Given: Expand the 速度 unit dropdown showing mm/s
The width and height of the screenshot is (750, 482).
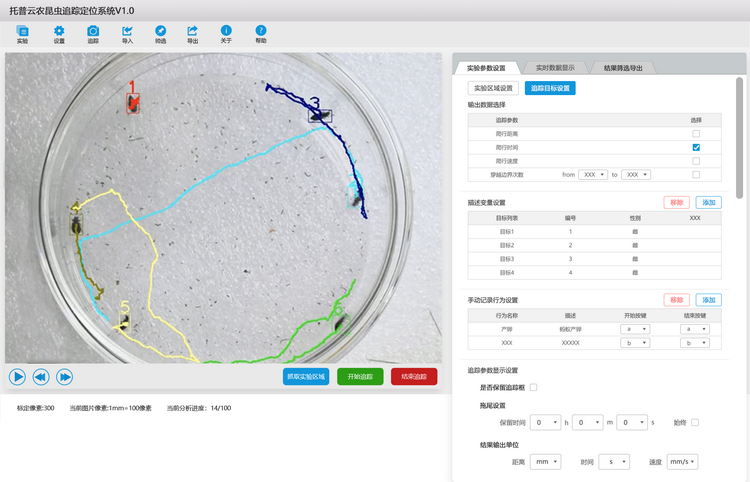Looking at the screenshot, I should pos(681,462).
